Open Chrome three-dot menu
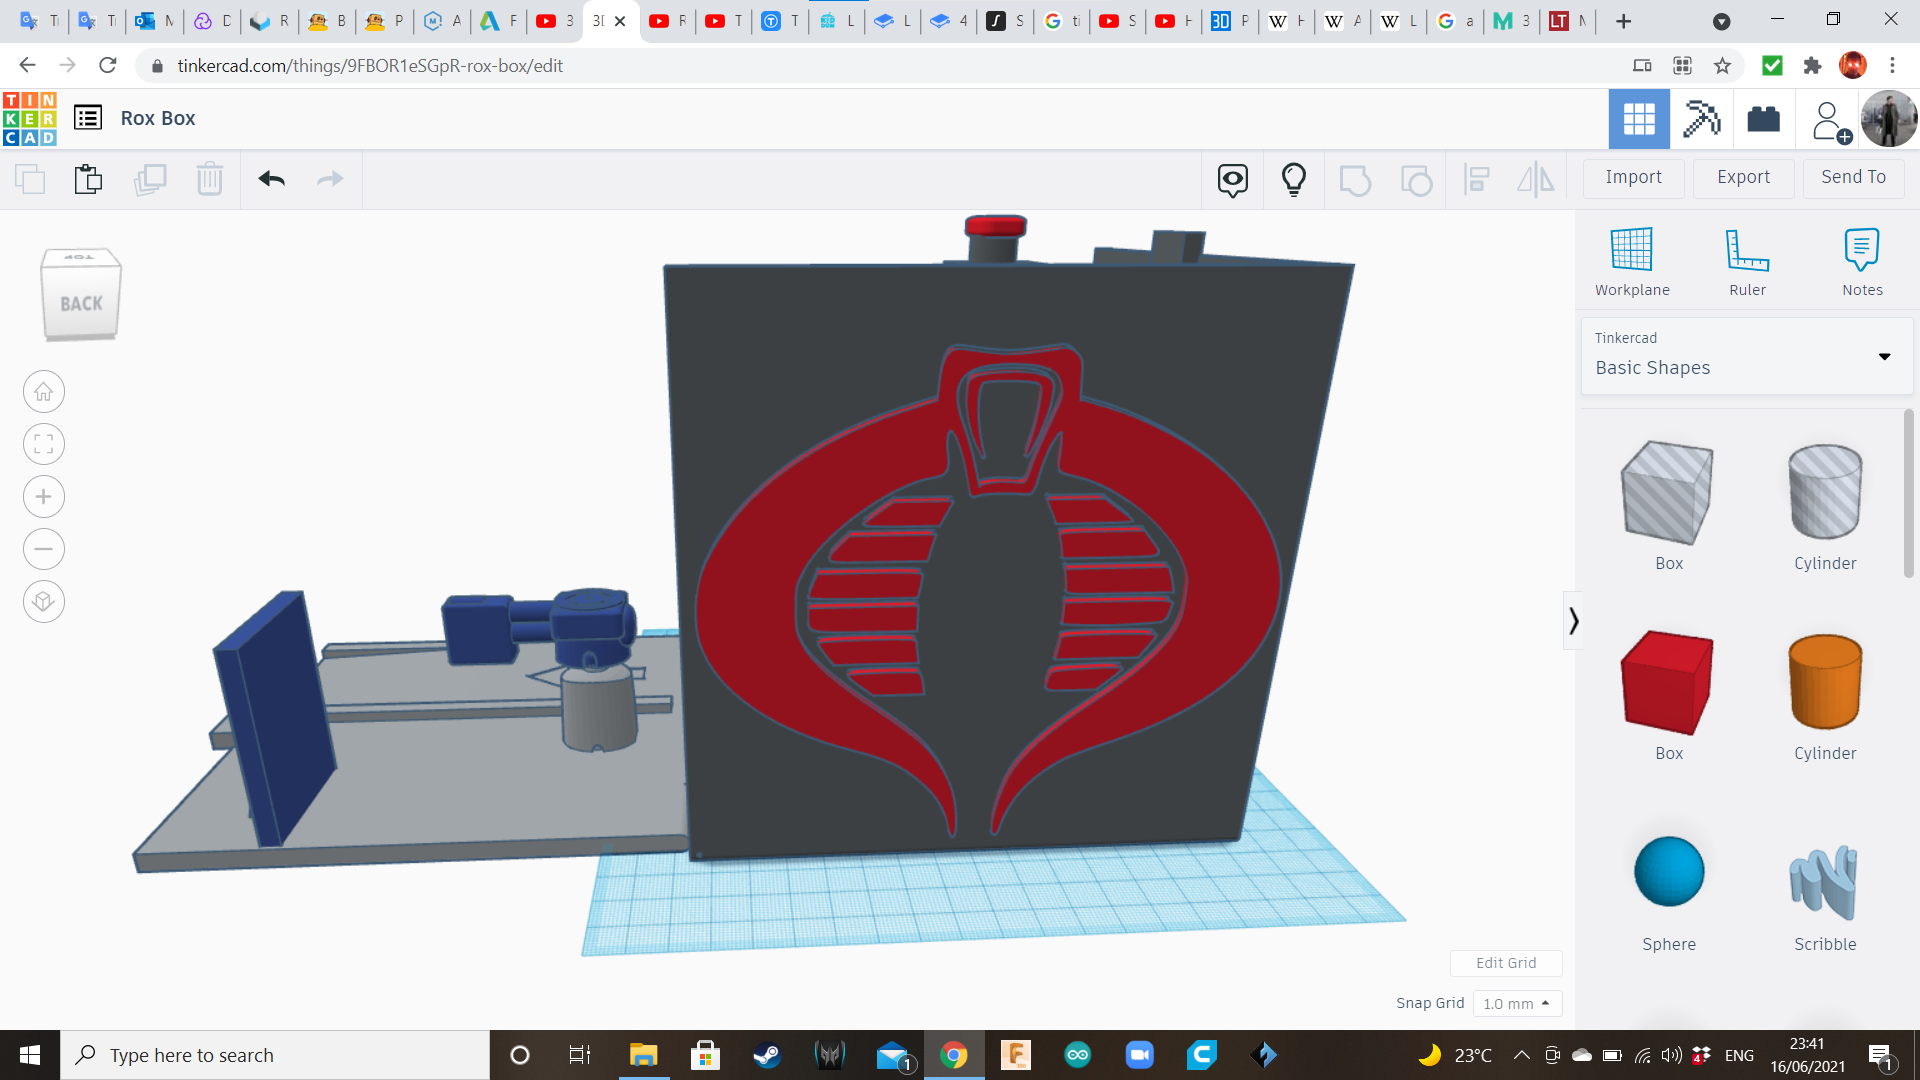Viewport: 1920px width, 1080px height. (1892, 66)
